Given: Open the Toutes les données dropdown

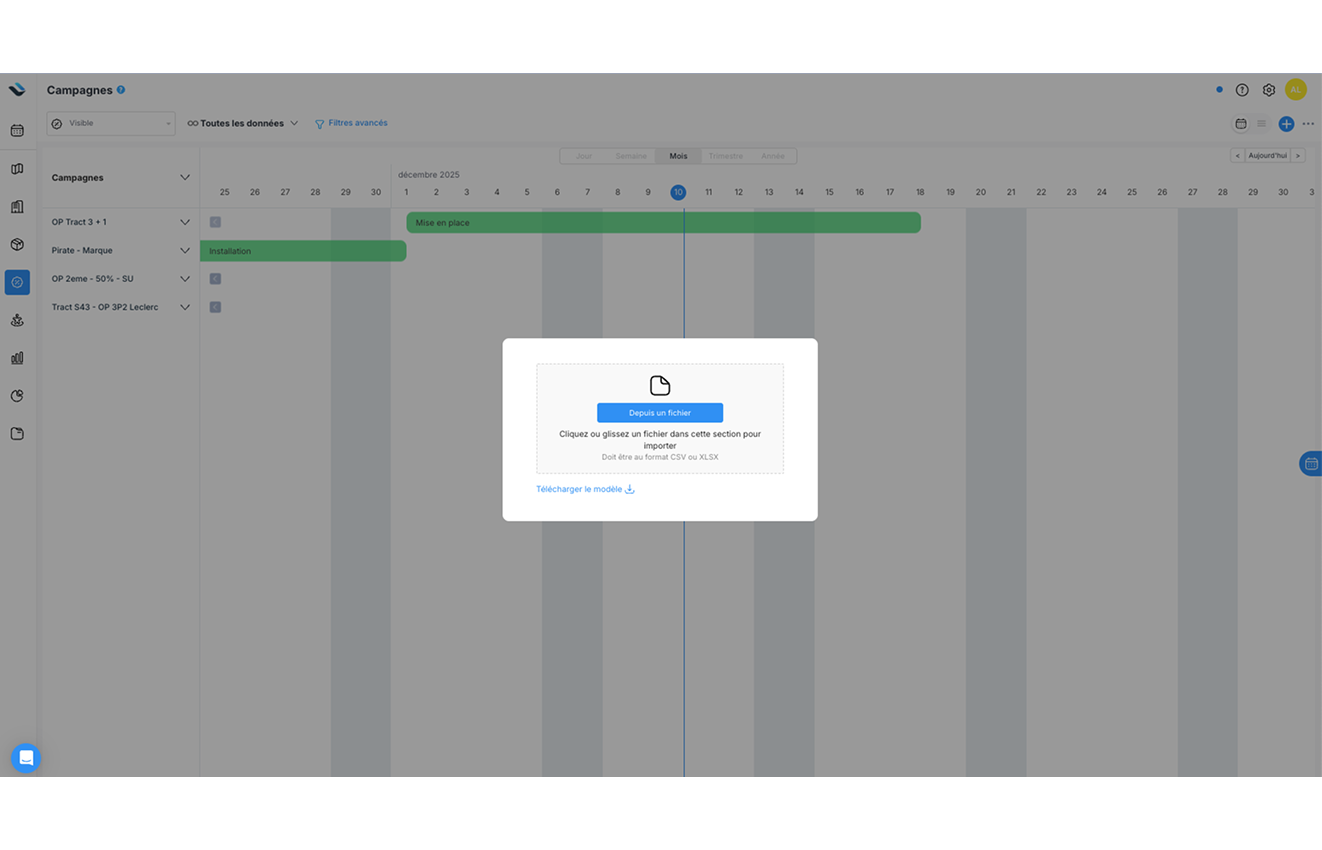Looking at the screenshot, I should tap(244, 122).
